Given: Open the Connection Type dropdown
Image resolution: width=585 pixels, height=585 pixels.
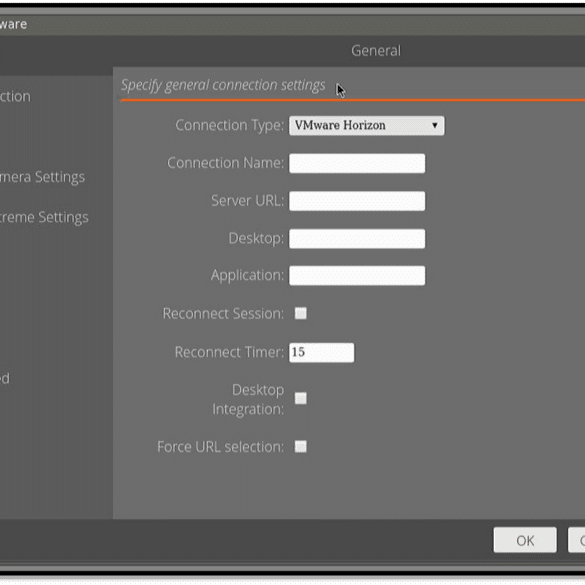Looking at the screenshot, I should click(x=366, y=125).
